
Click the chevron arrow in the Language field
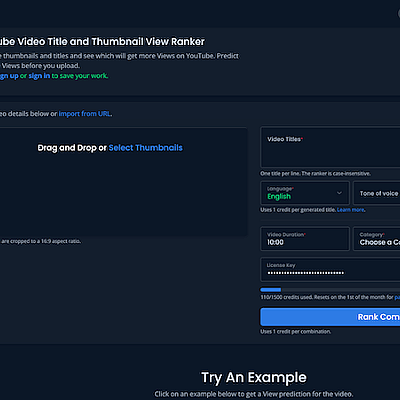(x=339, y=193)
